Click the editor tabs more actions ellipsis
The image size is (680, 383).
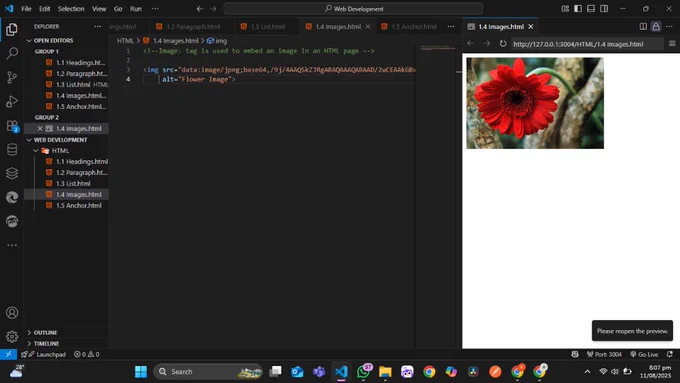coord(451,26)
